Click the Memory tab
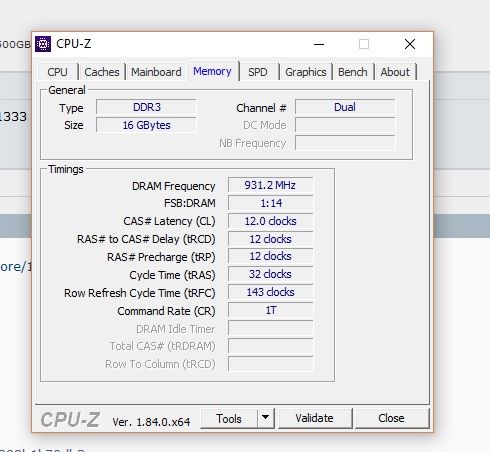490x452 pixels. coord(212,71)
